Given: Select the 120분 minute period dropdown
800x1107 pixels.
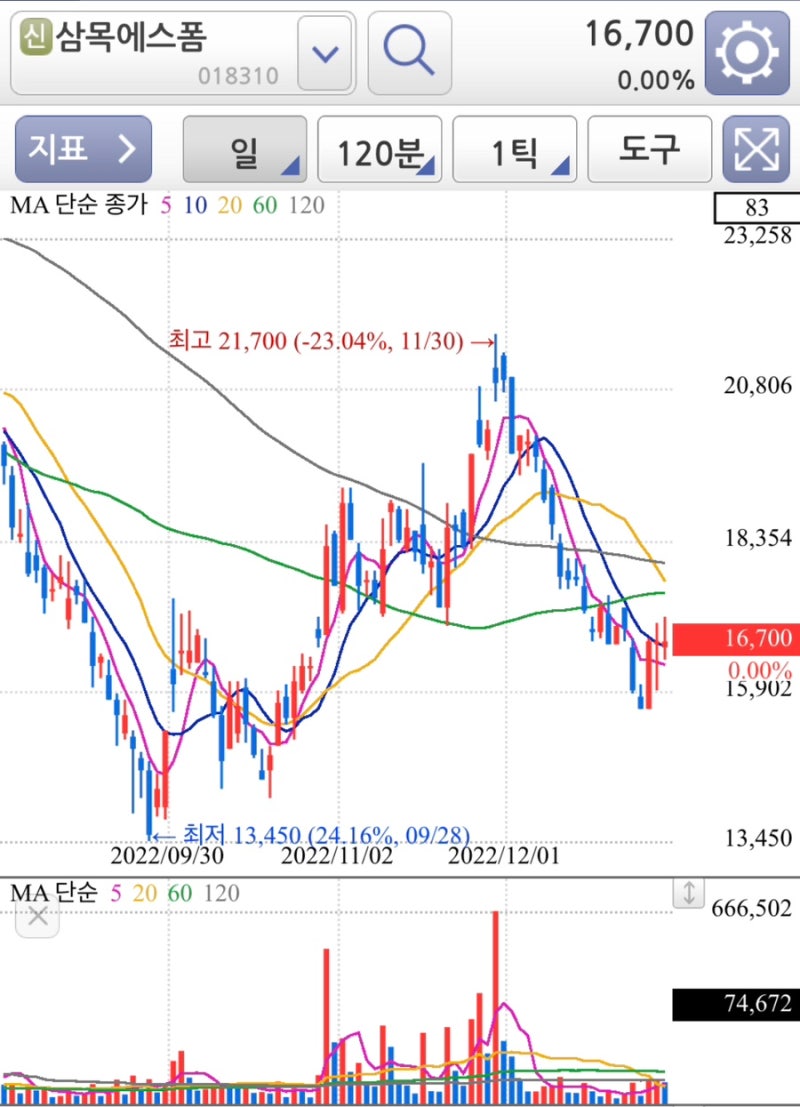Looking at the screenshot, I should tap(379, 149).
